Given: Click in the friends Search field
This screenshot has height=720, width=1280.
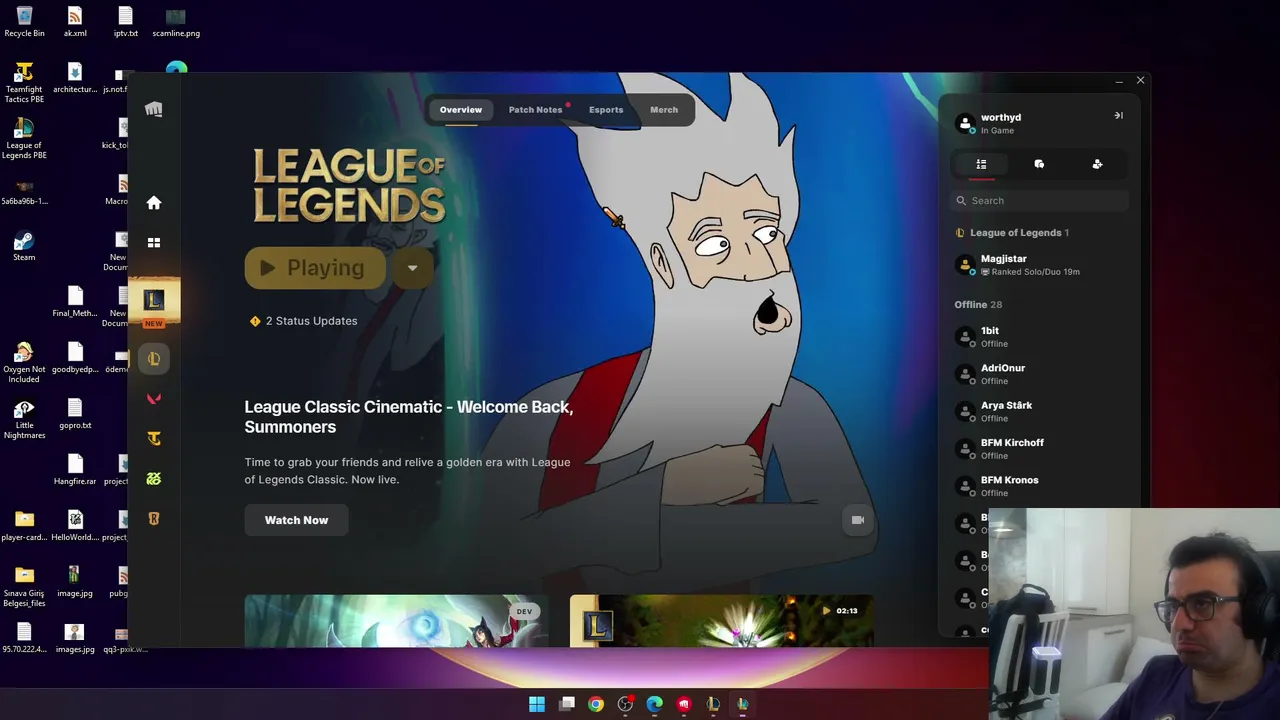Looking at the screenshot, I should click(x=1039, y=201).
